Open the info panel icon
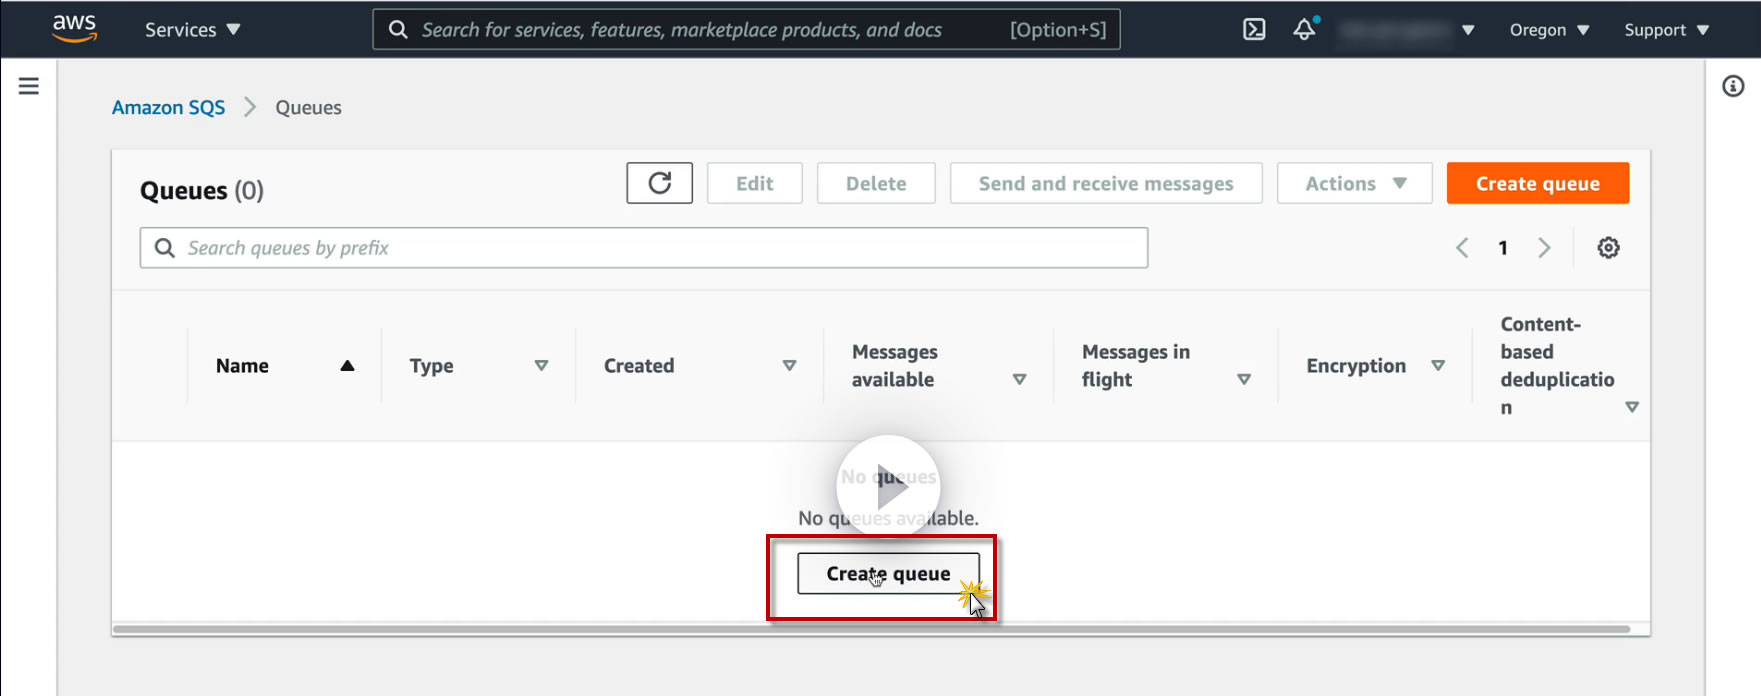The image size is (1761, 696). point(1733,86)
